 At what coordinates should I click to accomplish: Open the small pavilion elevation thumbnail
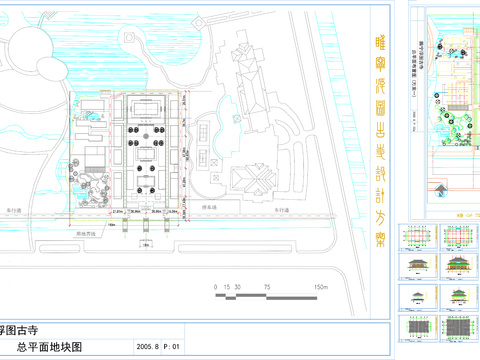tap(418, 297)
